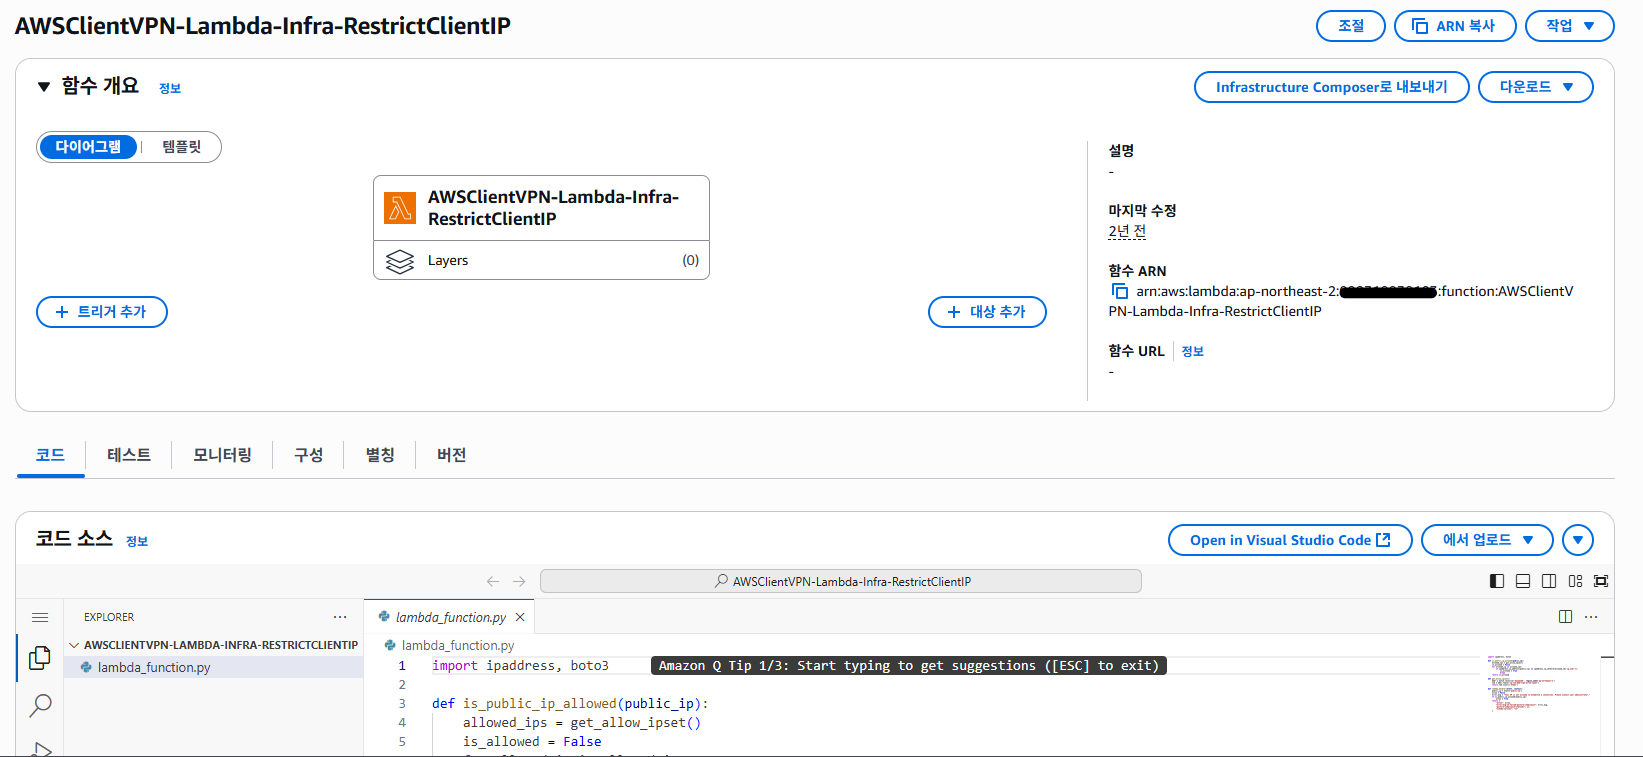Close the lambda_function.py editor tab

click(x=520, y=617)
